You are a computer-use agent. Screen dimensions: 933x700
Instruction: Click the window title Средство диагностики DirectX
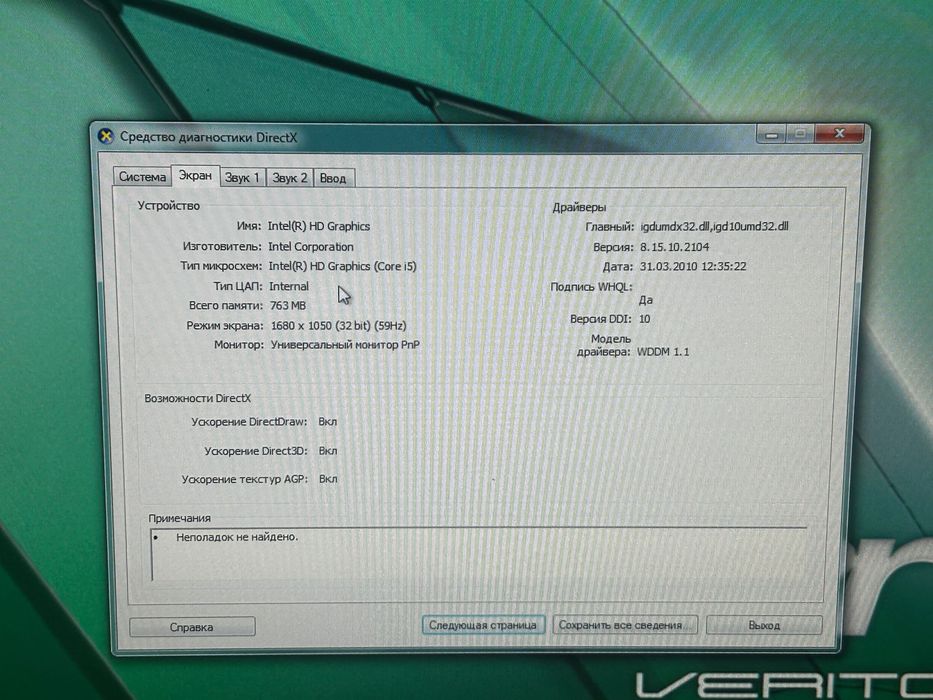point(208,137)
